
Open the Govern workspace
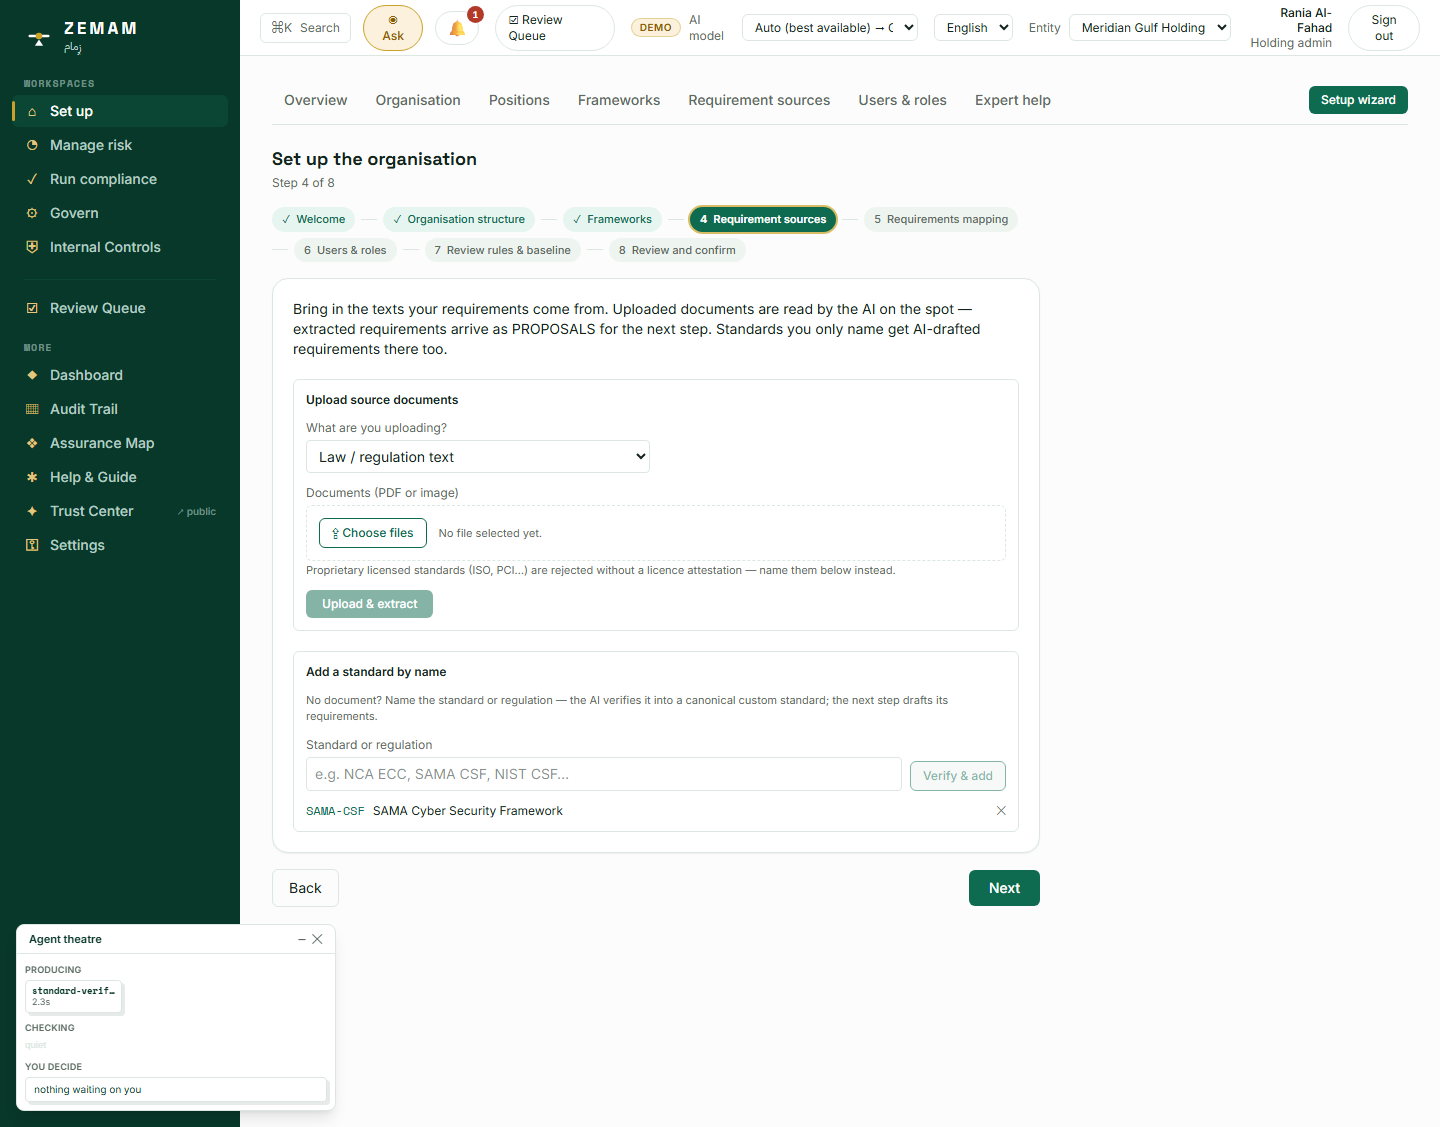pos(120,213)
